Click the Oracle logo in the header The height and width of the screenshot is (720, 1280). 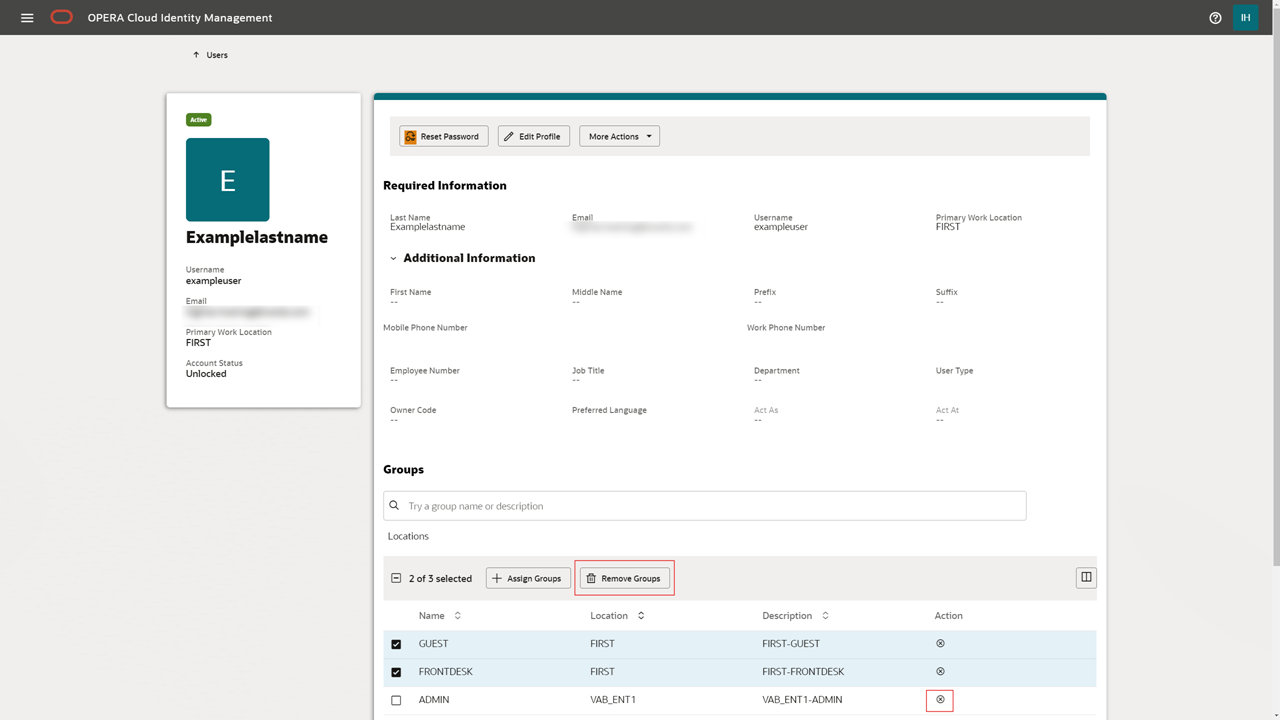(61, 17)
